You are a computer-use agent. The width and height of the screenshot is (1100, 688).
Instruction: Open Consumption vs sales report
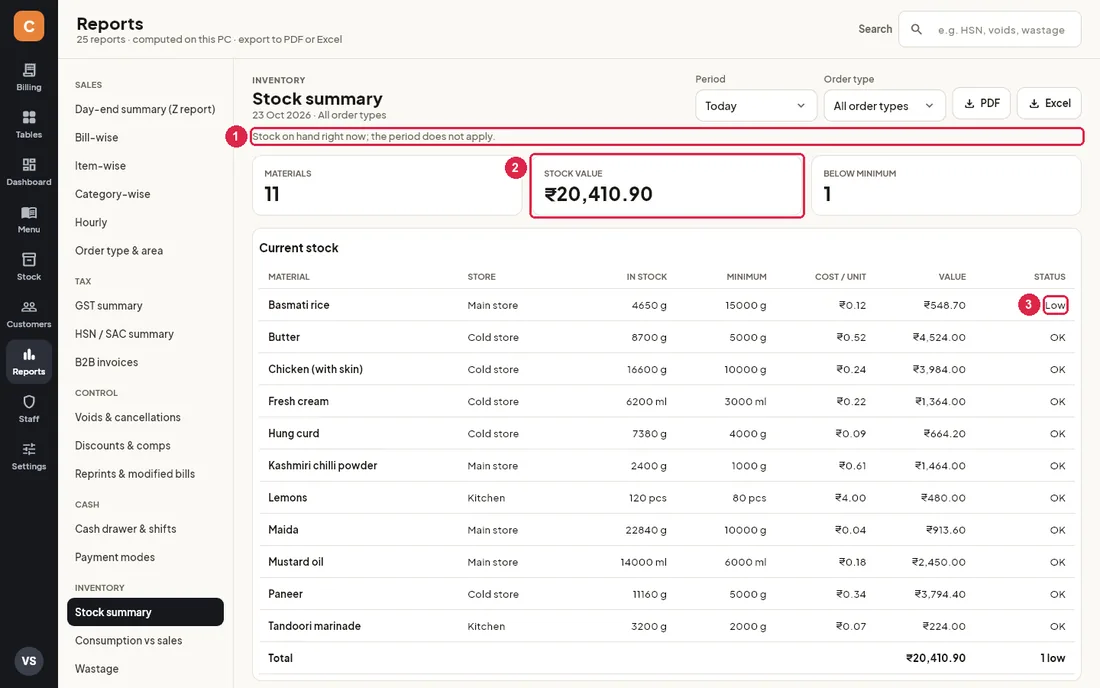[x=145, y=640]
